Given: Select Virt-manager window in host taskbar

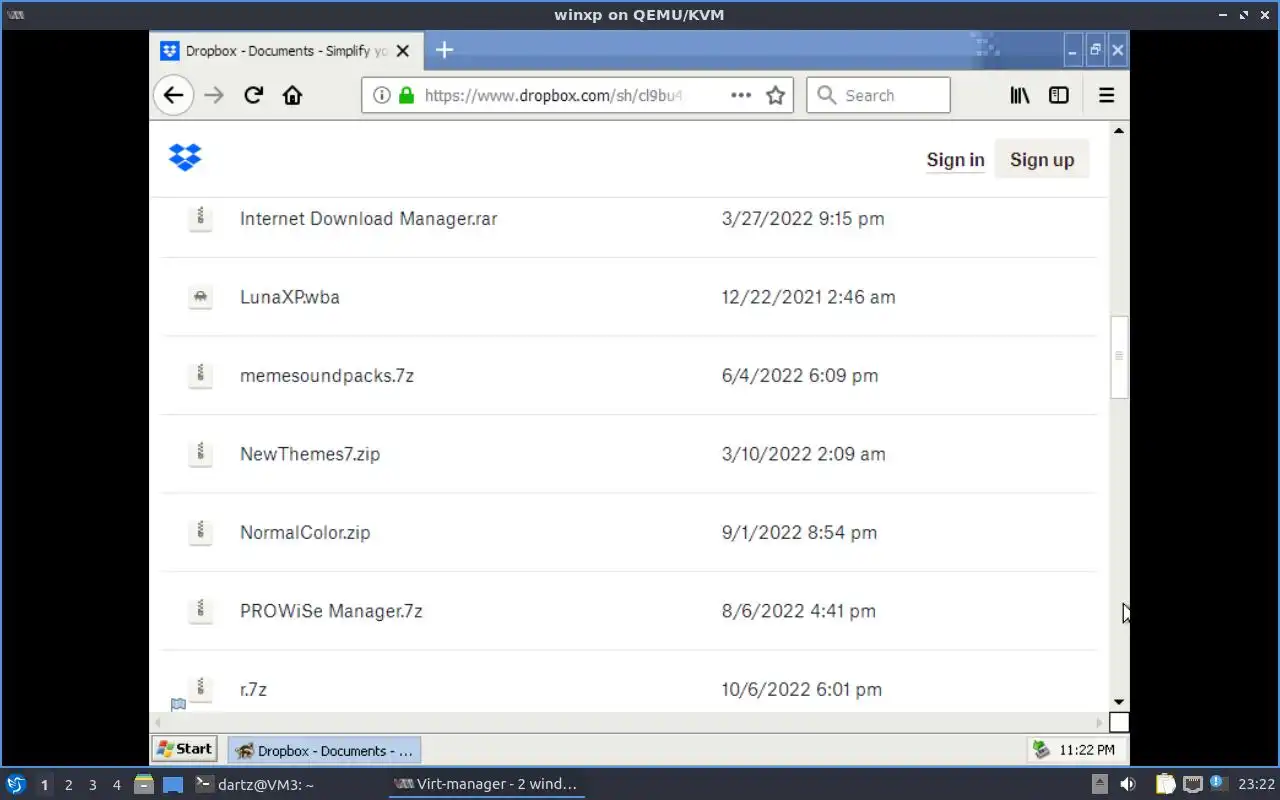Looking at the screenshot, I should coord(486,784).
